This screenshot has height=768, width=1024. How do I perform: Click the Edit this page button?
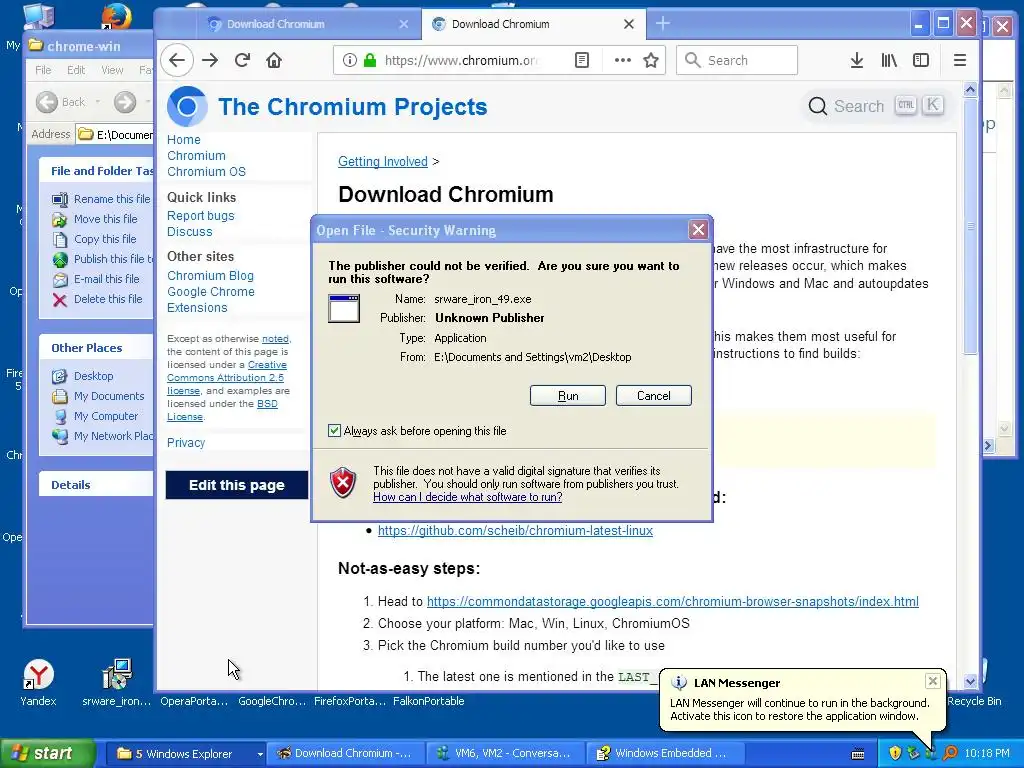coord(236,485)
